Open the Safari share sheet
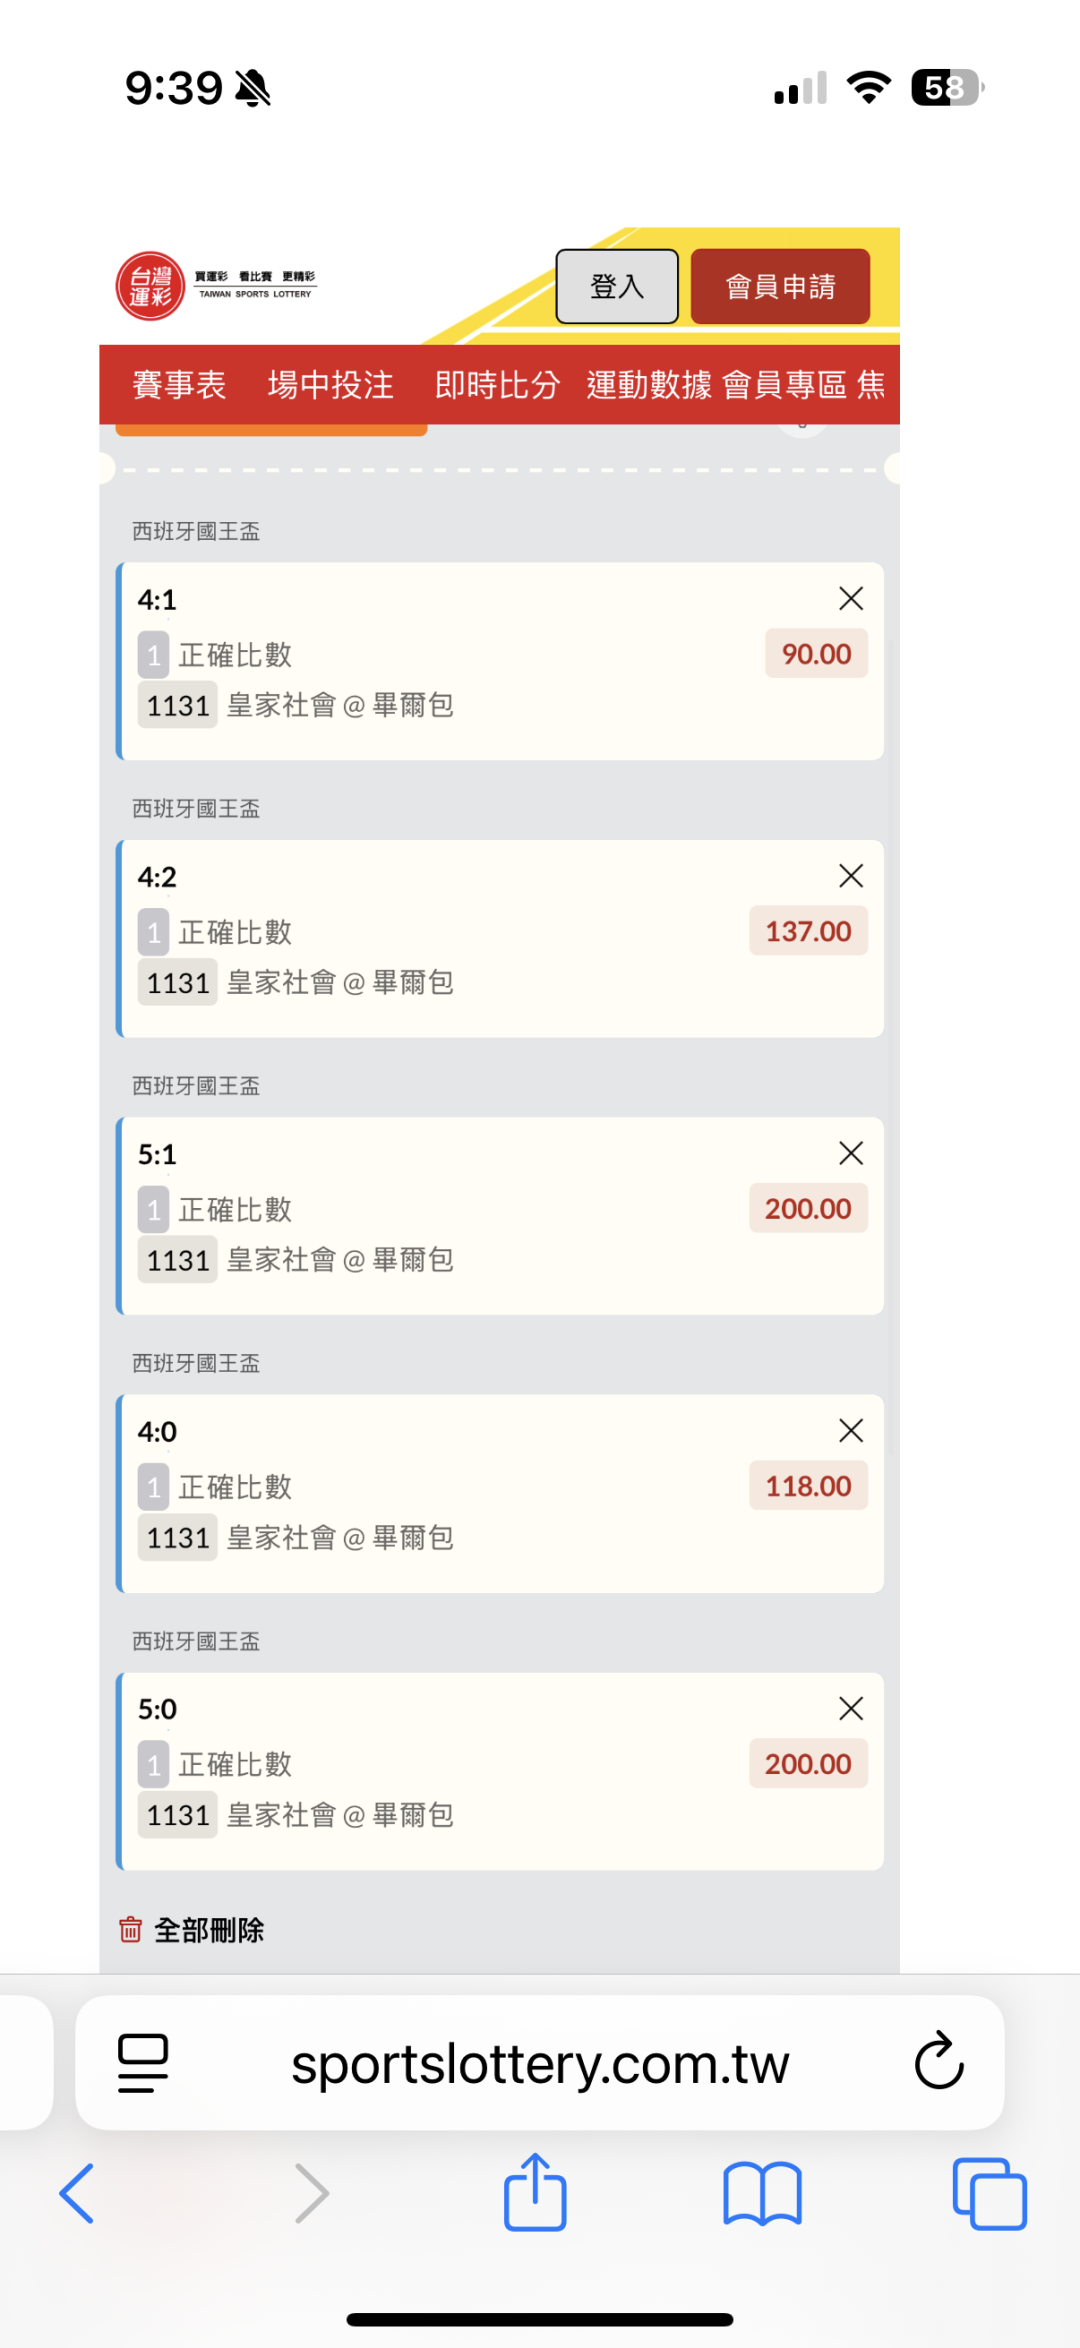Screen dimensions: 1080x2348 535,2194
